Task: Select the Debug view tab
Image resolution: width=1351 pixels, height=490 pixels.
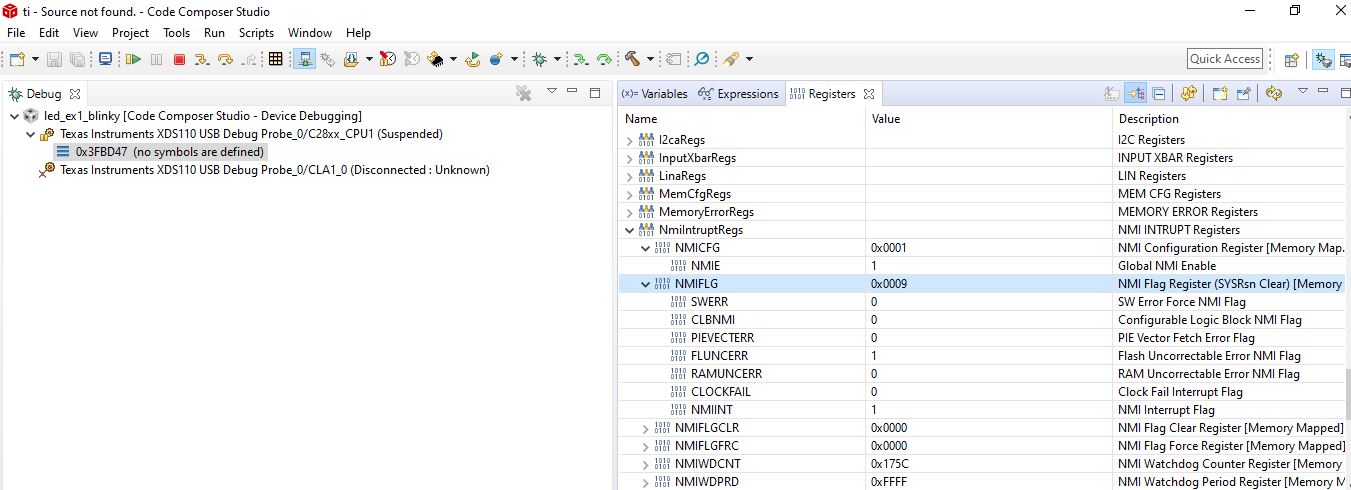Action: coord(43,93)
